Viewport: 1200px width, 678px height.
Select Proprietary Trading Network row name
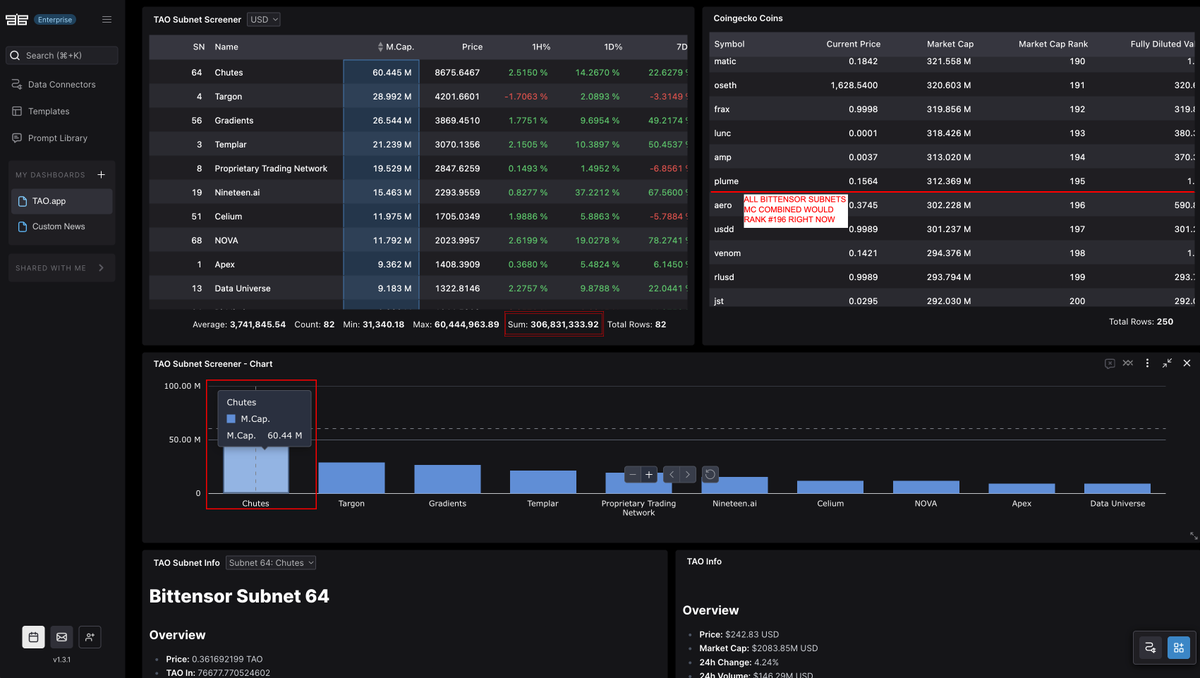pyautogui.click(x=271, y=169)
